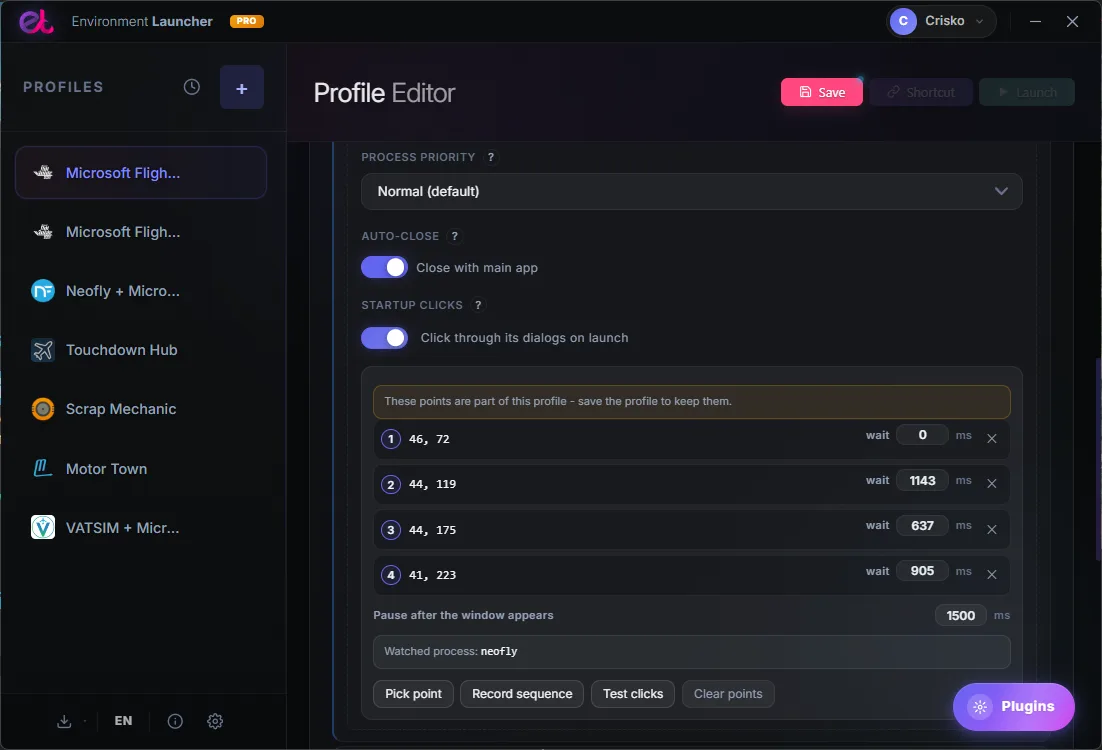This screenshot has width=1102, height=750.
Task: Add a new profile with the plus button
Action: tap(242, 87)
